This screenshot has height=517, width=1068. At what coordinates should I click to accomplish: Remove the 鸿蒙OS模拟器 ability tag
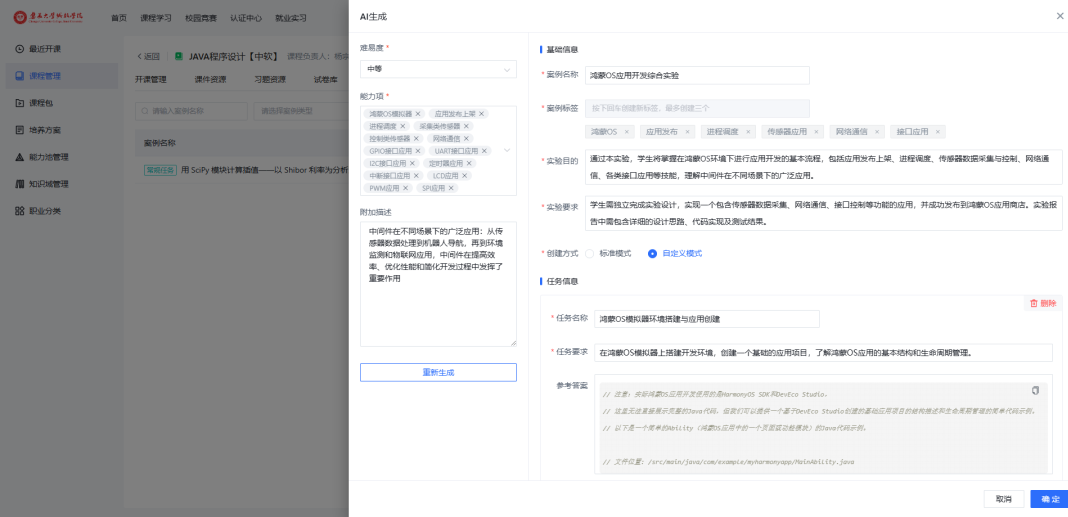click(x=418, y=114)
